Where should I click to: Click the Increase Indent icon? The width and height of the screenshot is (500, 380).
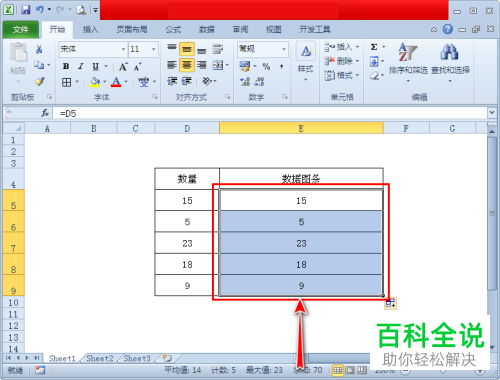tap(187, 81)
